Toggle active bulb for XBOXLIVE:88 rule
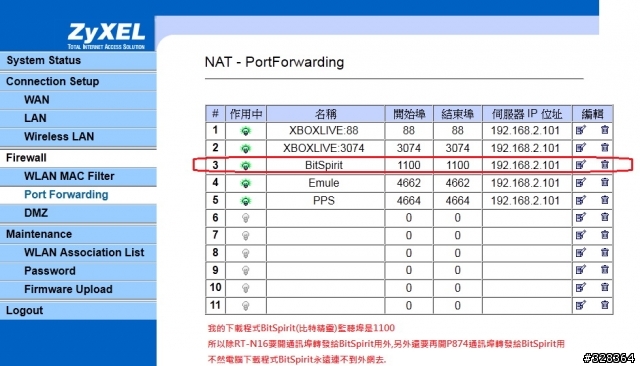This screenshot has height=366, width=640. (246, 131)
